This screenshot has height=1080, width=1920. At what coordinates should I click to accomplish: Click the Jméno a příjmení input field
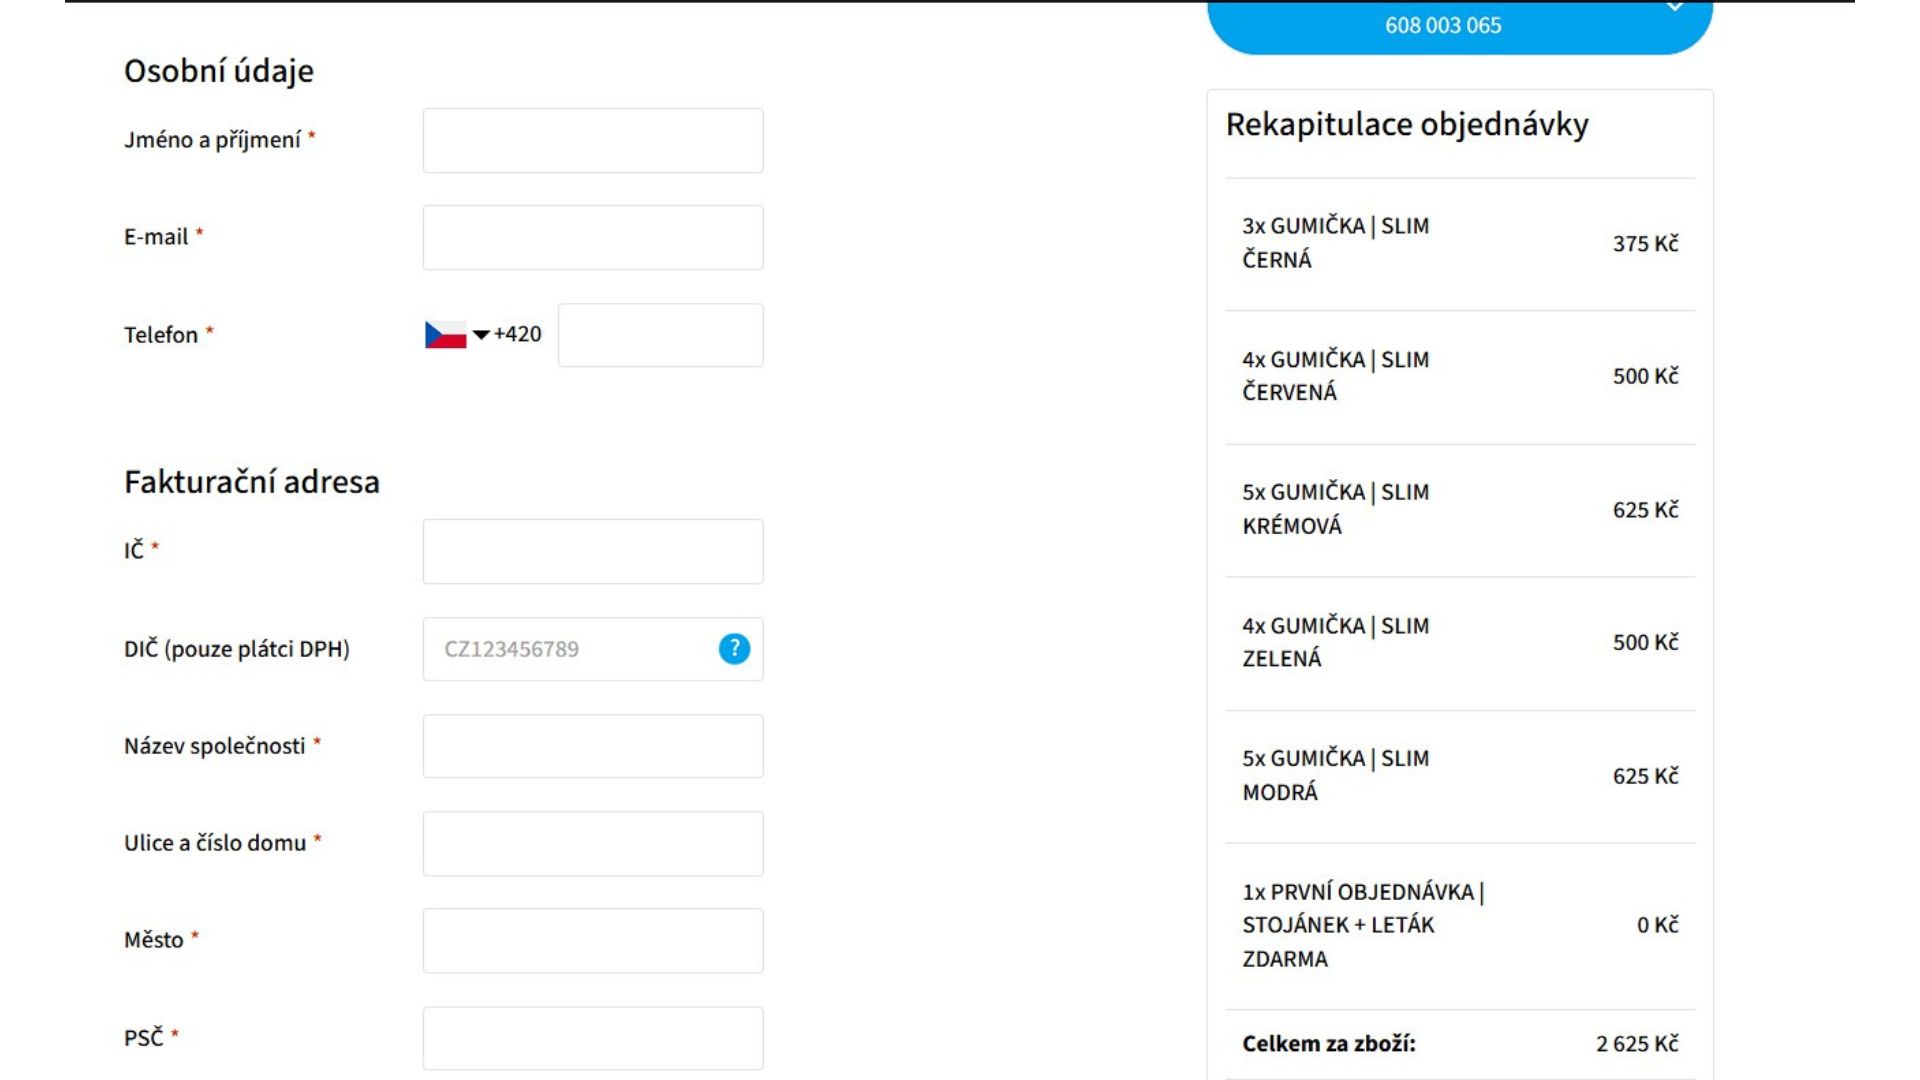593,139
